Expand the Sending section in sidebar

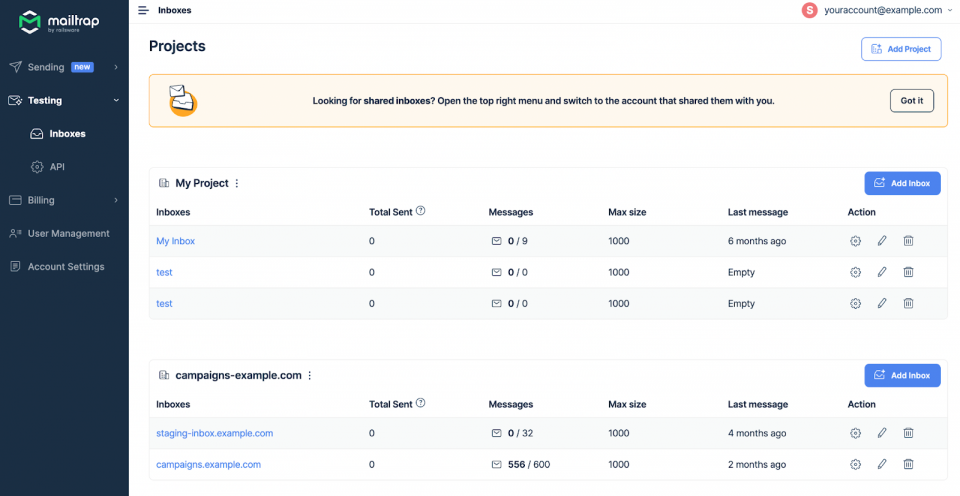[64, 67]
